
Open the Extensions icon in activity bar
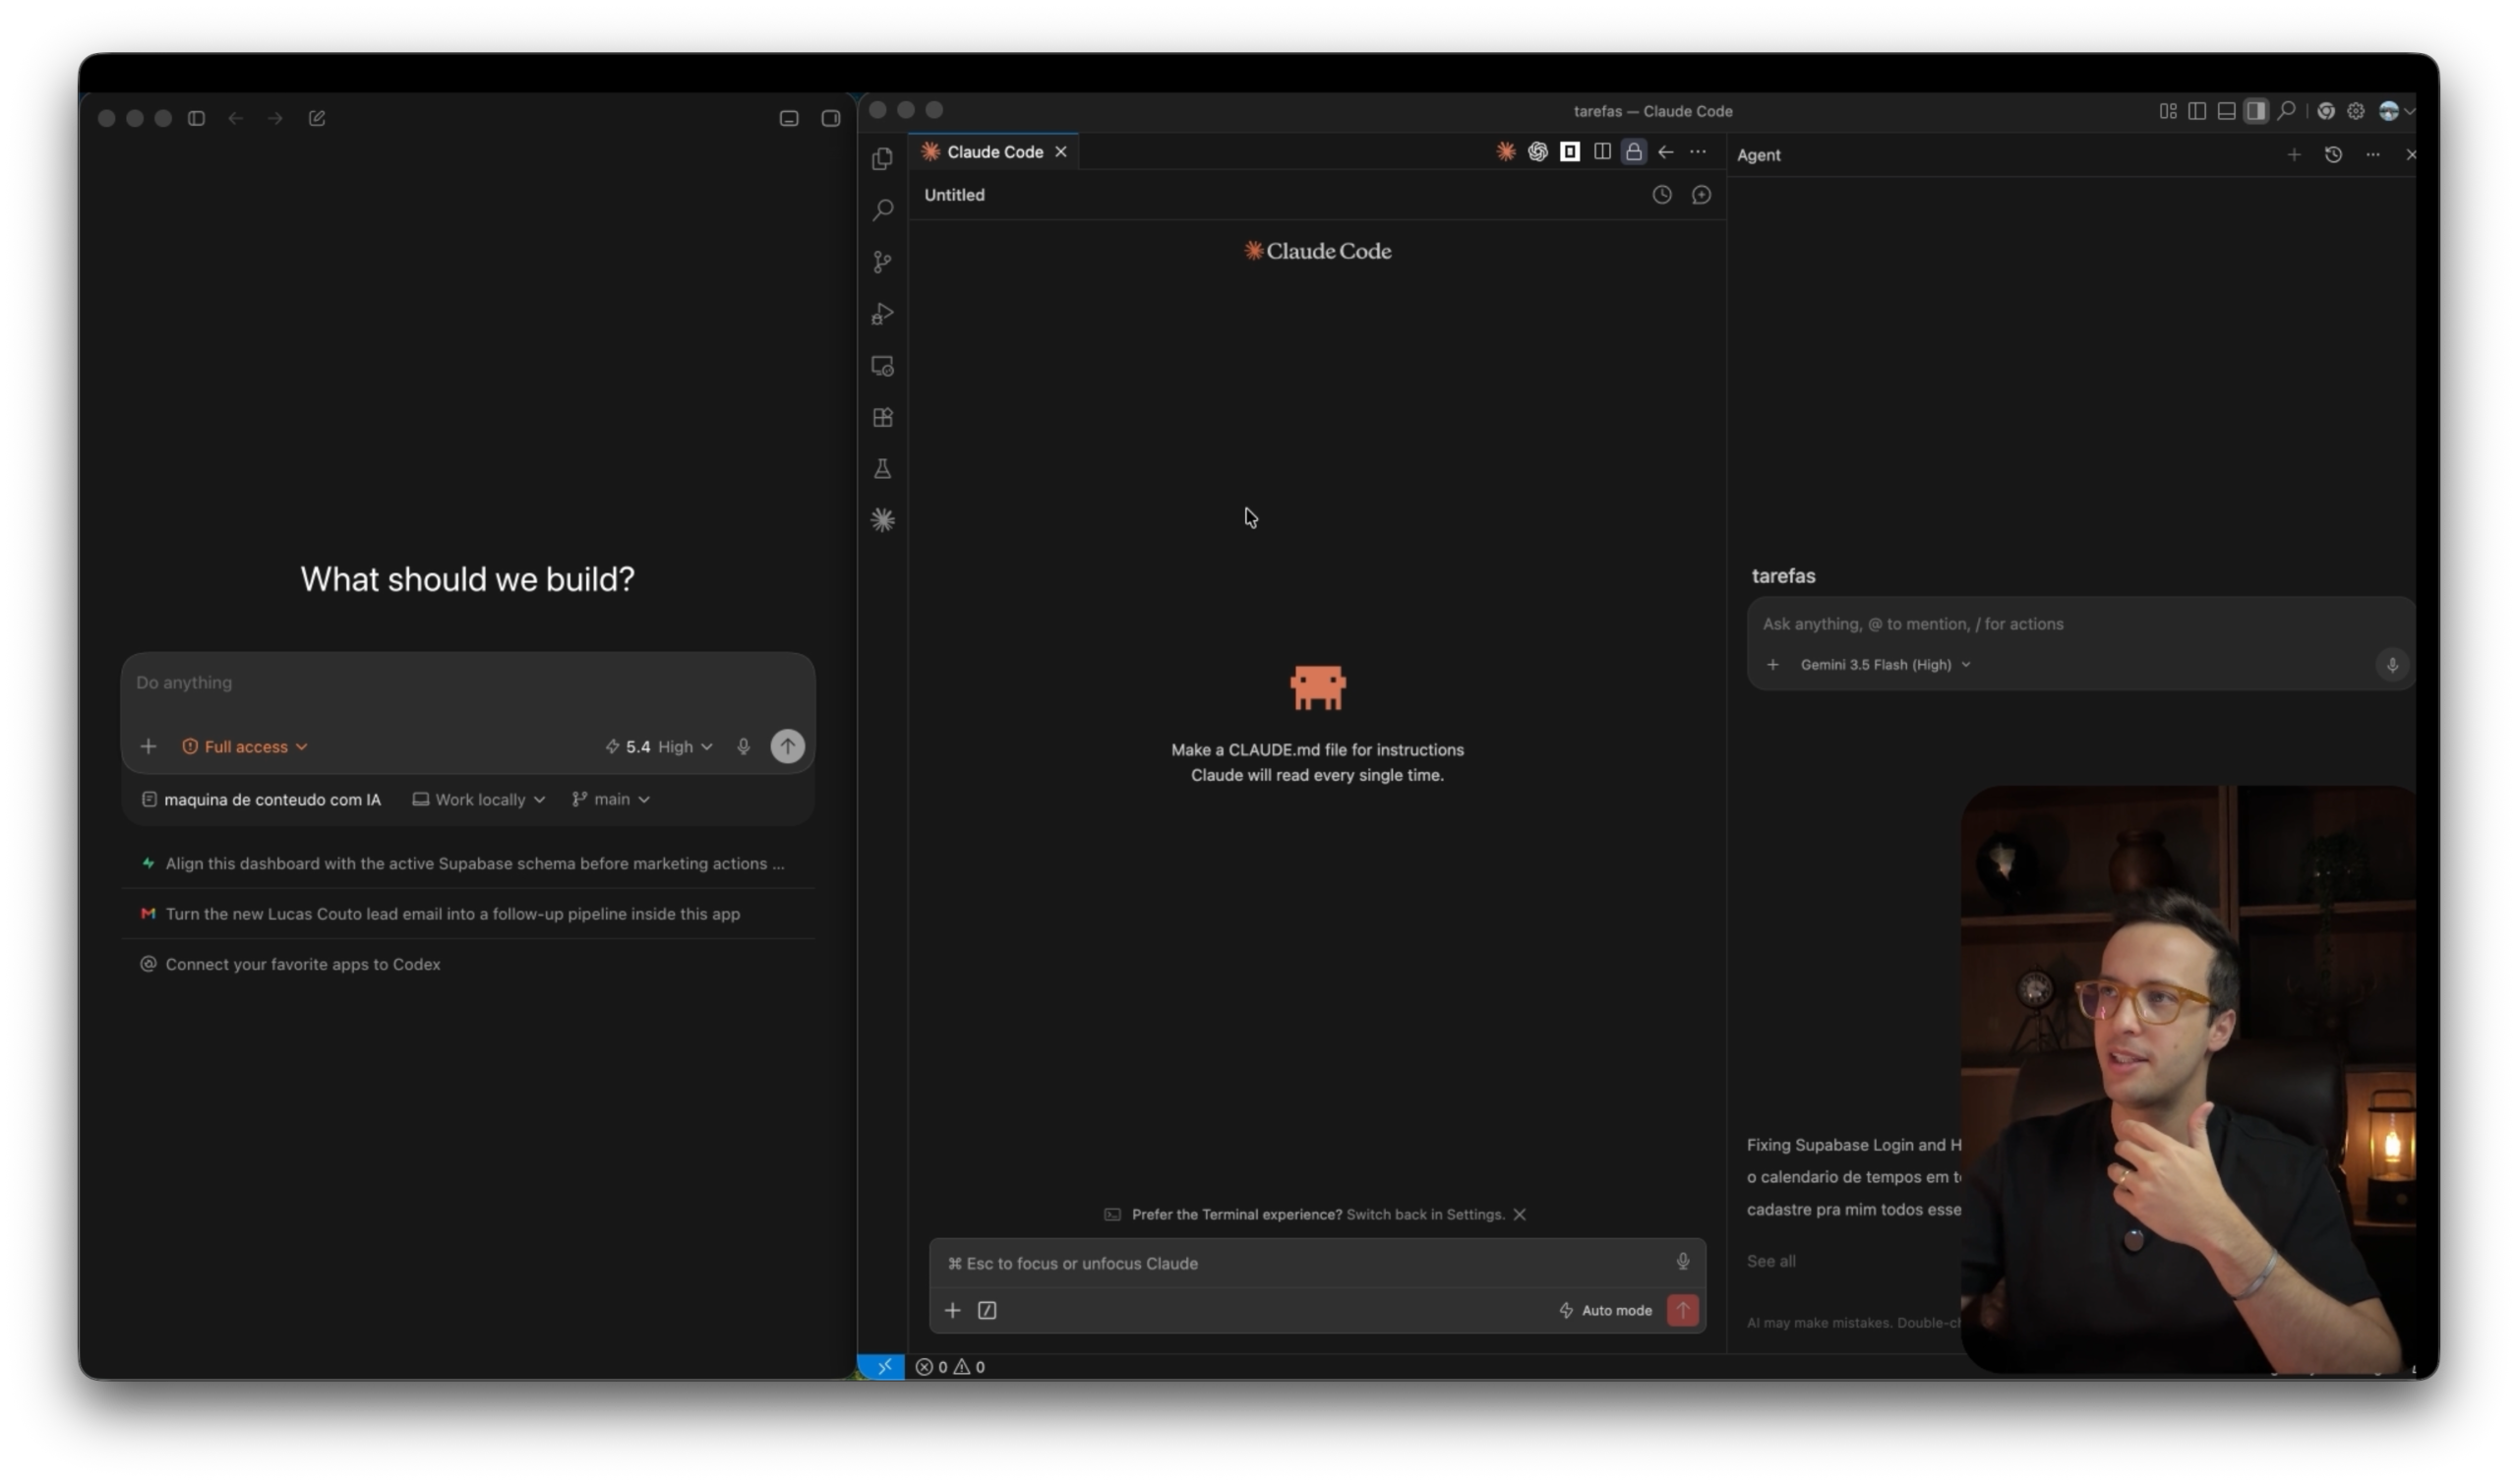(x=882, y=418)
